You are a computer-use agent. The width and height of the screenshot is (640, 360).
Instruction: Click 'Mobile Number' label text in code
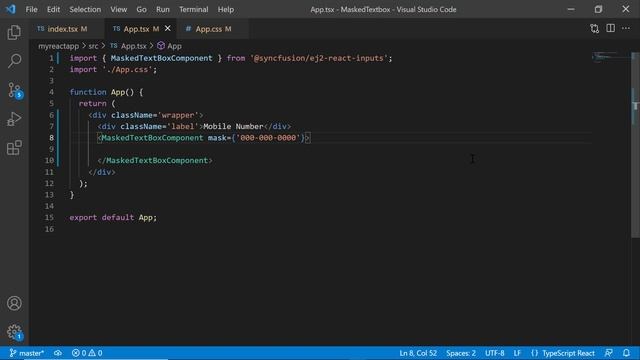pyautogui.click(x=233, y=127)
